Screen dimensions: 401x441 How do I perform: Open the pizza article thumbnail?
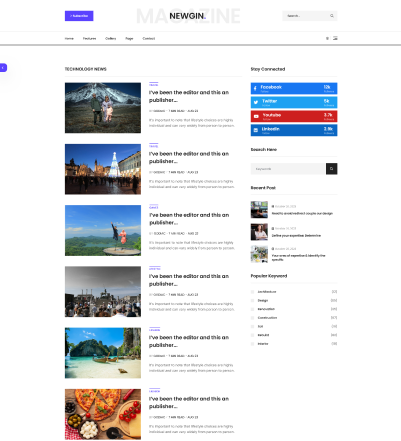pos(103,414)
